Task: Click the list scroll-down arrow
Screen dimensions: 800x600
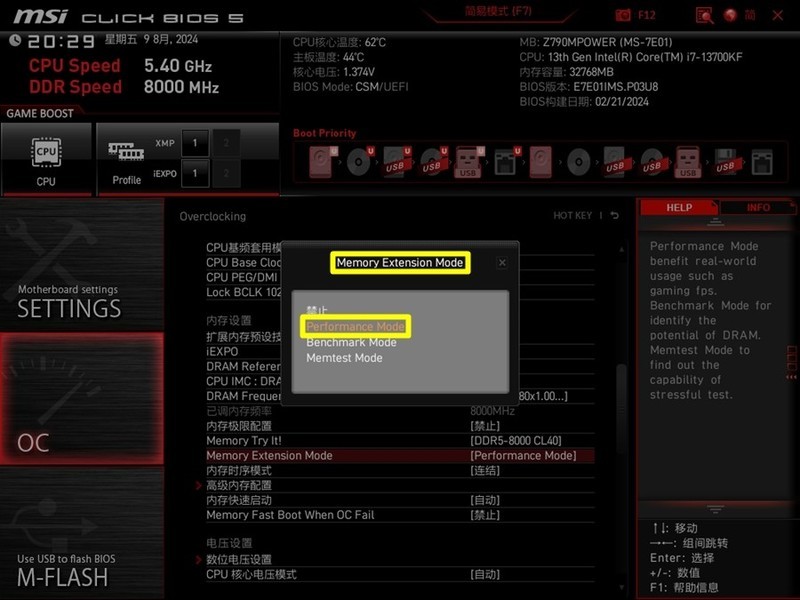Action: 621,587
